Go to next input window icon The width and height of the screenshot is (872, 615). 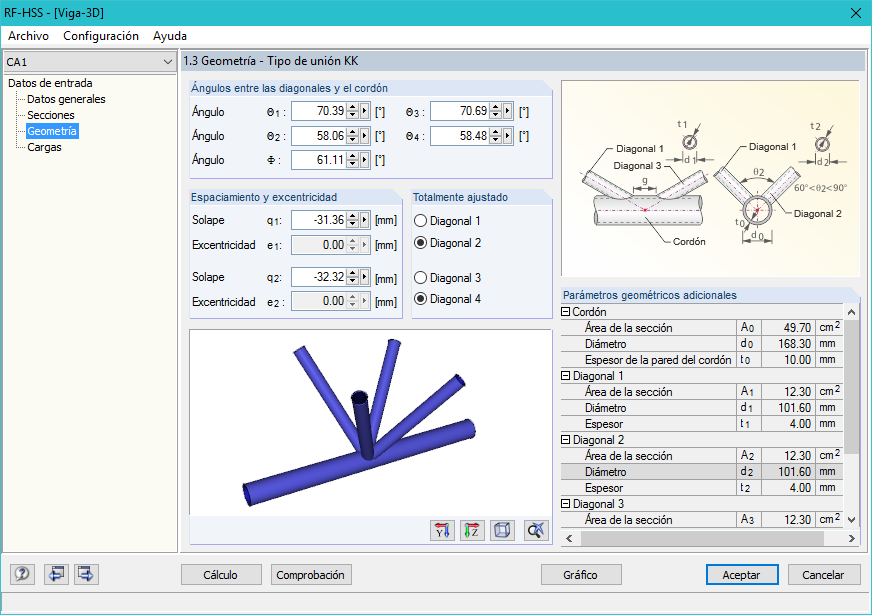[x=86, y=574]
